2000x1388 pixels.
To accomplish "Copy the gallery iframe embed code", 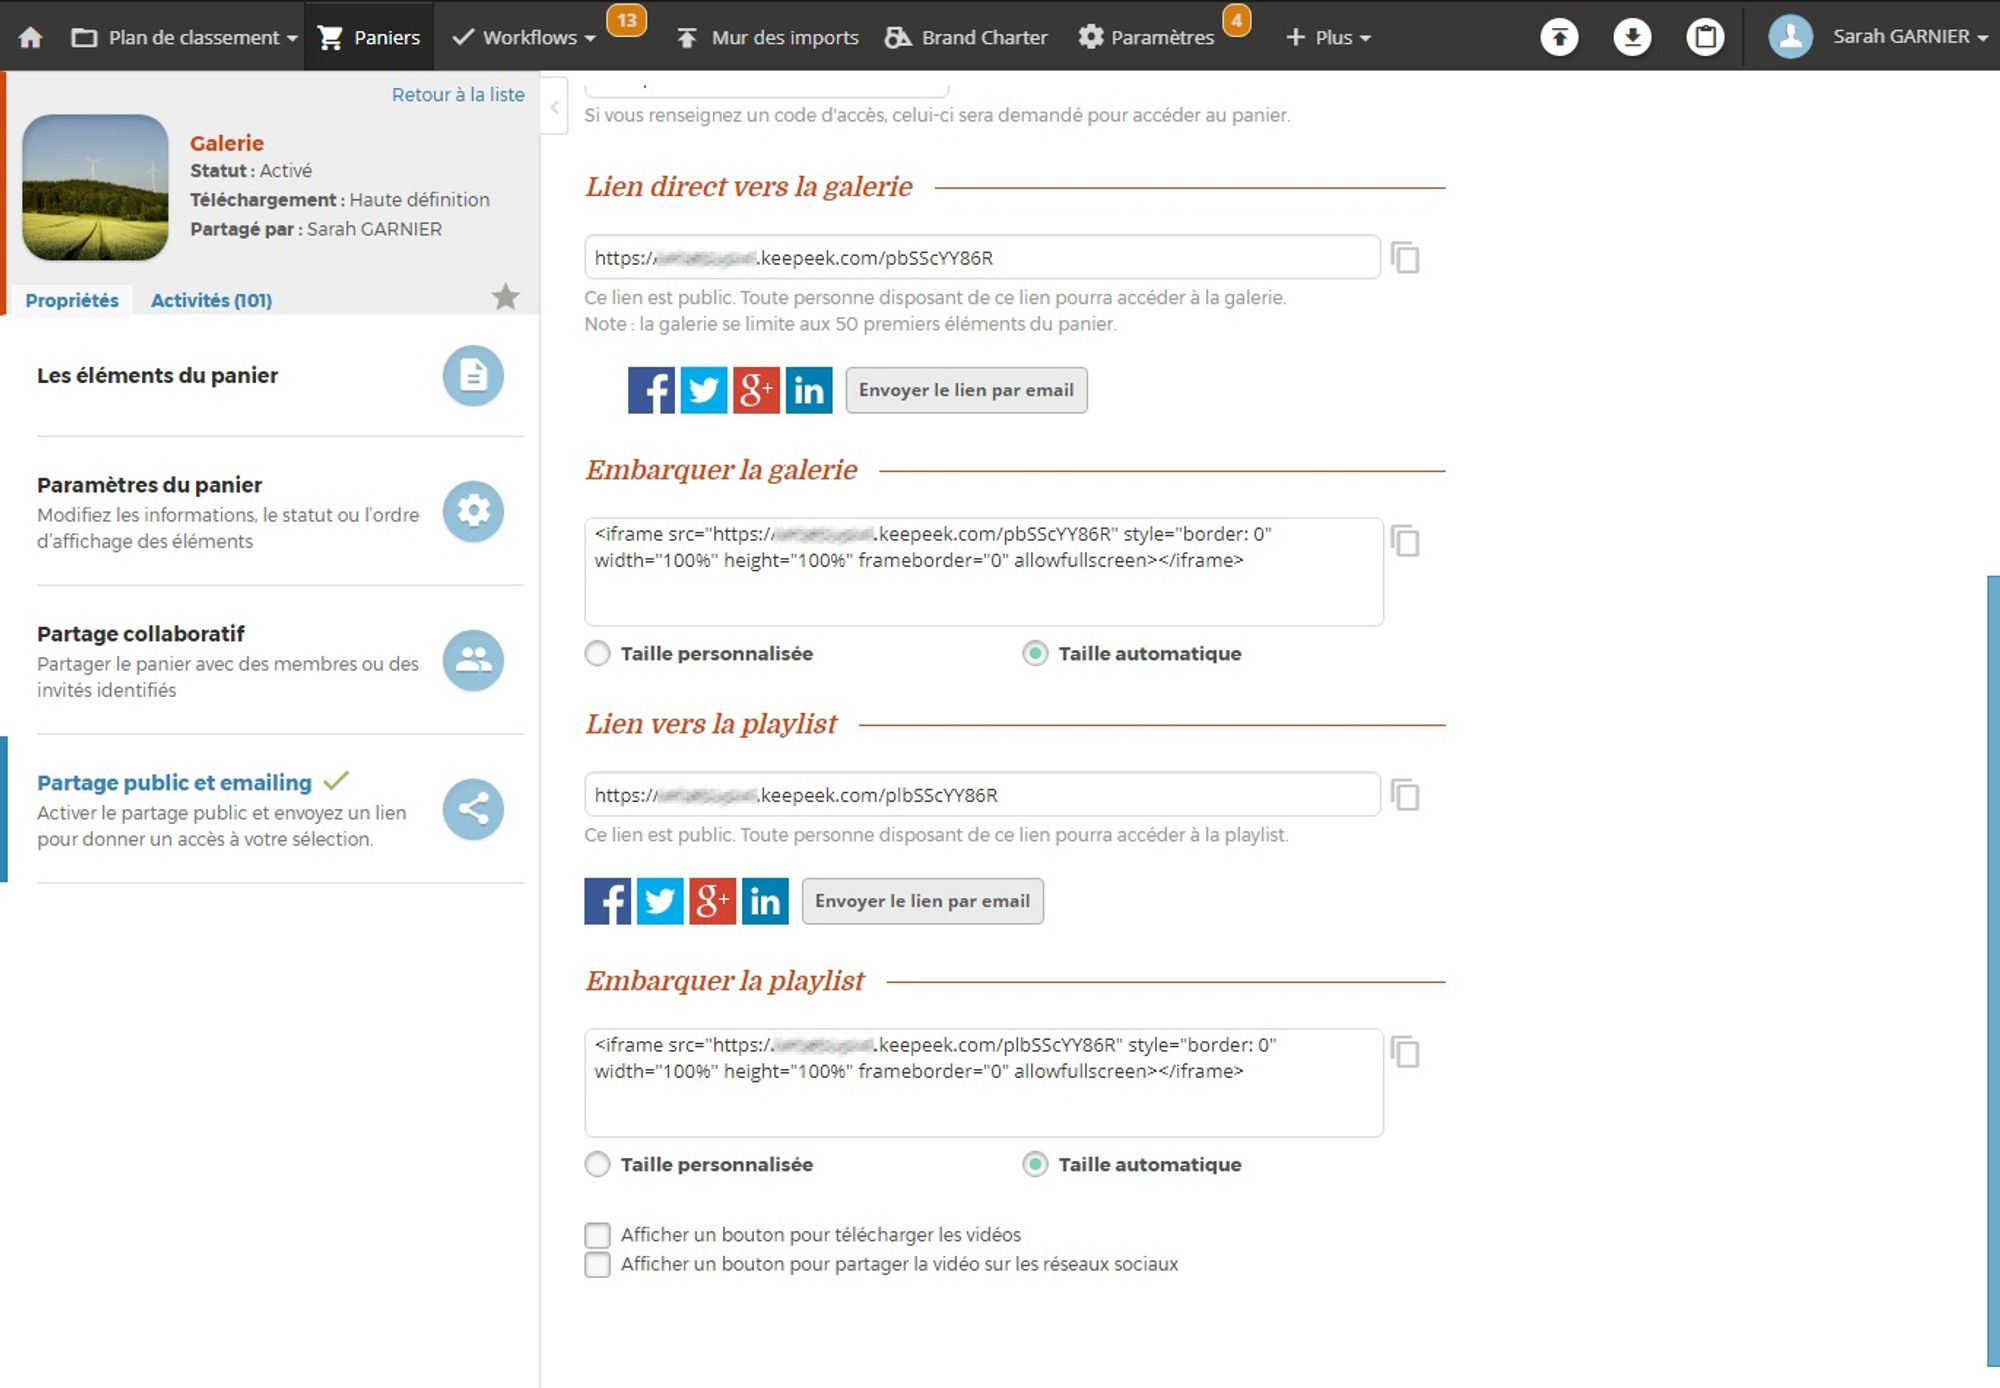I will (x=1405, y=541).
